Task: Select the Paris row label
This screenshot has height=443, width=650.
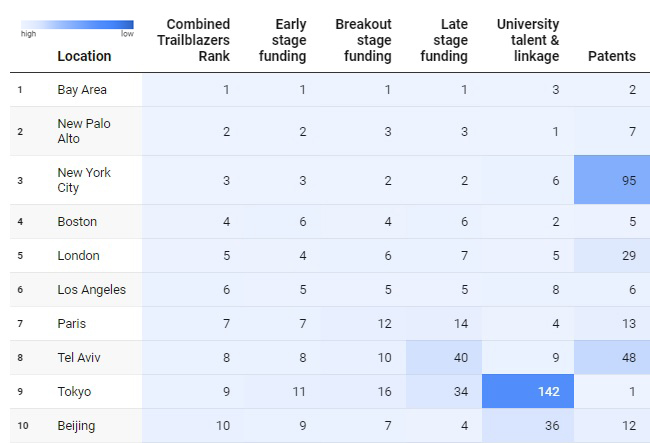Action: (x=72, y=324)
